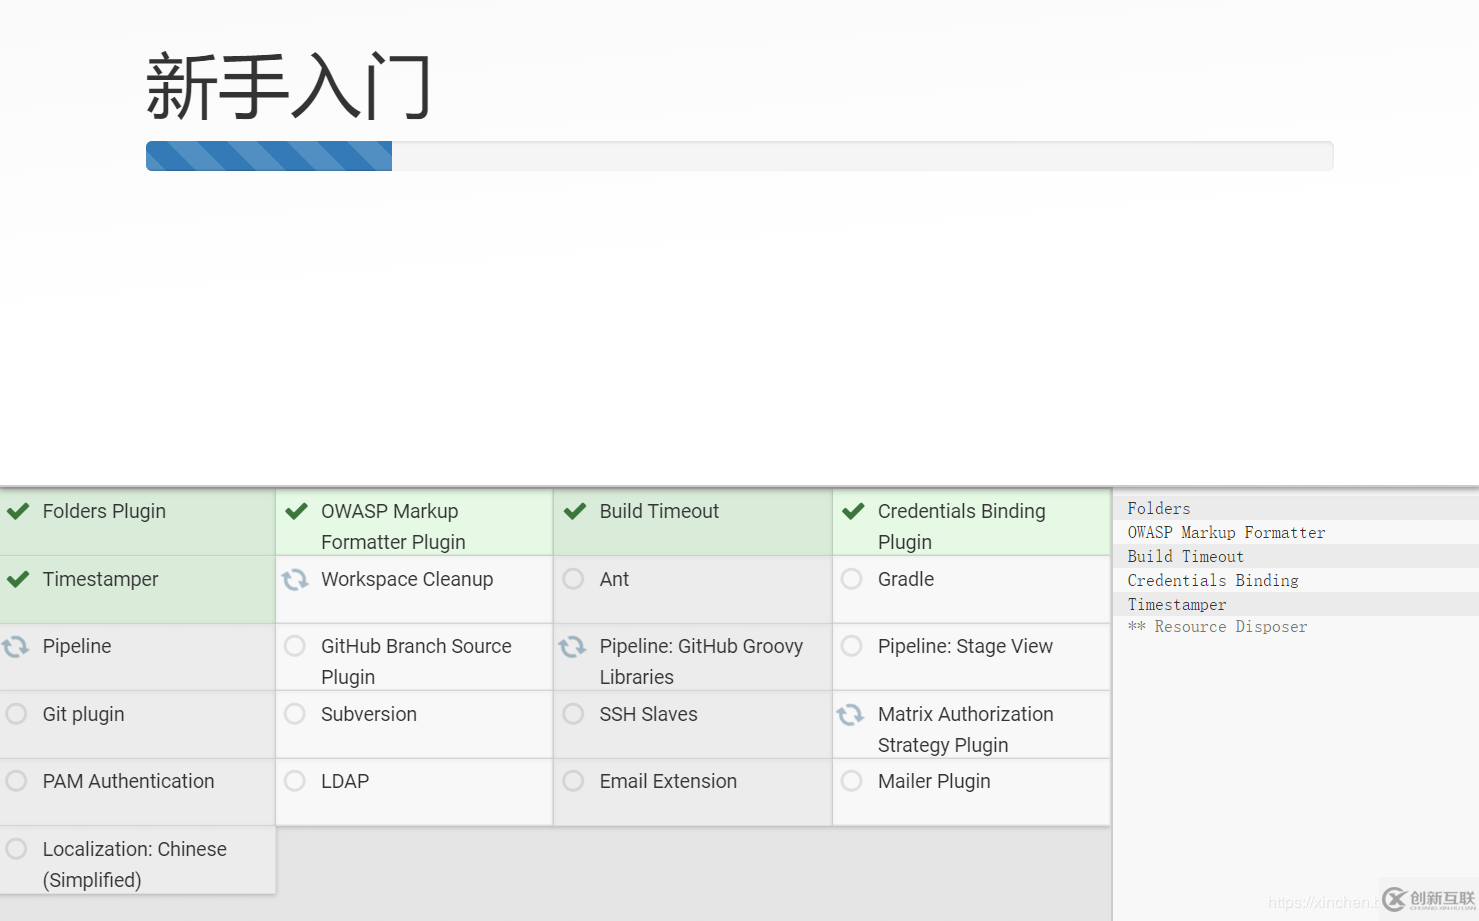Click the checkmark next to OWASP Markup Formatter Plugin
Screen dimensions: 1479x921
coord(296,511)
